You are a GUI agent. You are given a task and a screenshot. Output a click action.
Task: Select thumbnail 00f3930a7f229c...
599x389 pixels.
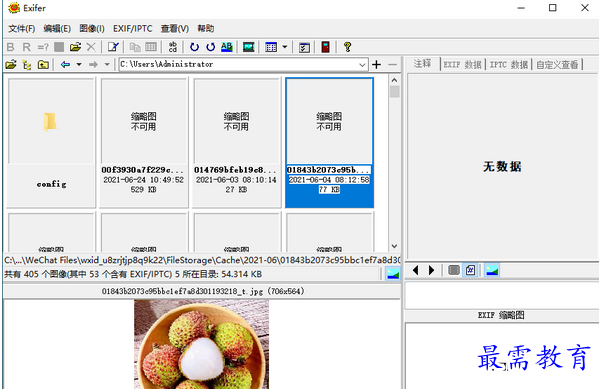[144, 143]
